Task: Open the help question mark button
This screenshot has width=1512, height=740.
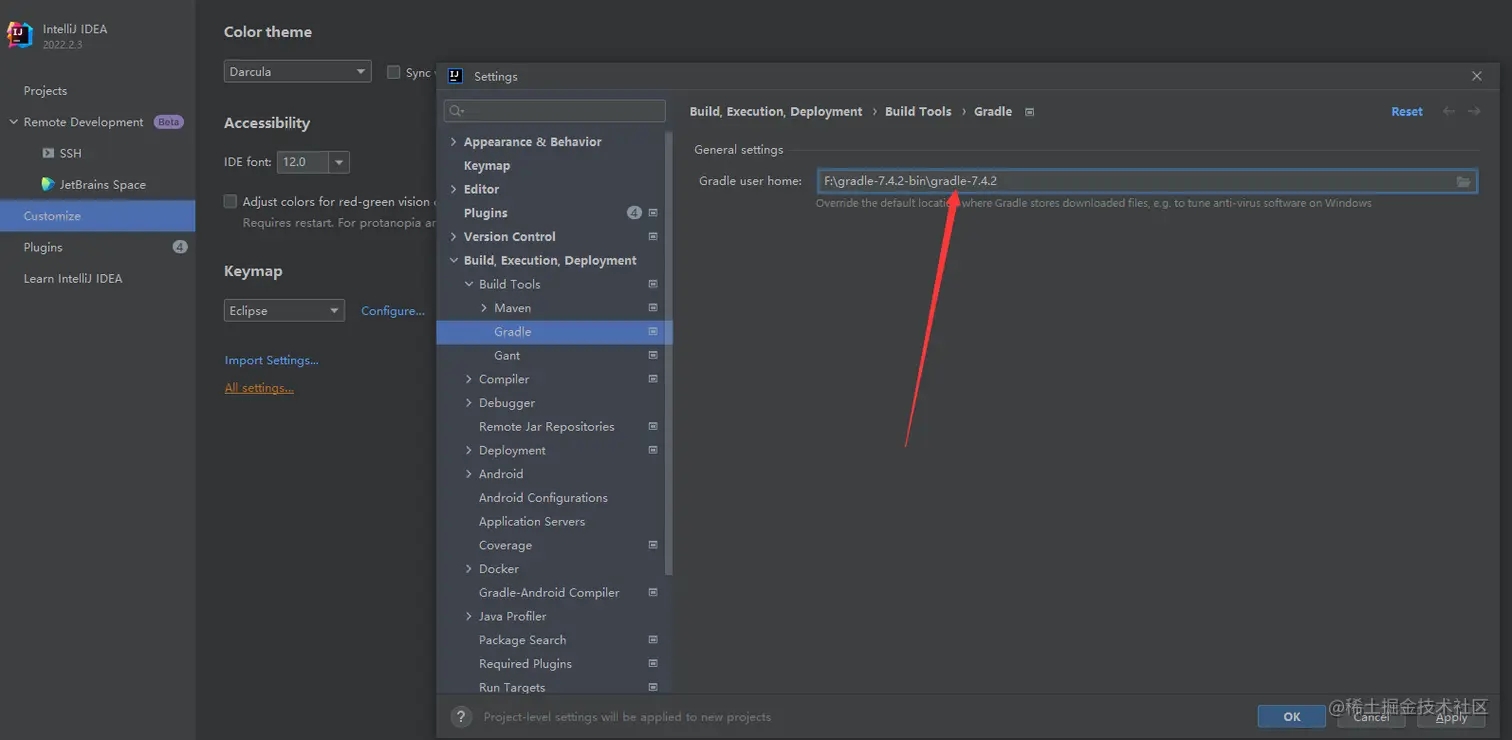Action: click(461, 716)
